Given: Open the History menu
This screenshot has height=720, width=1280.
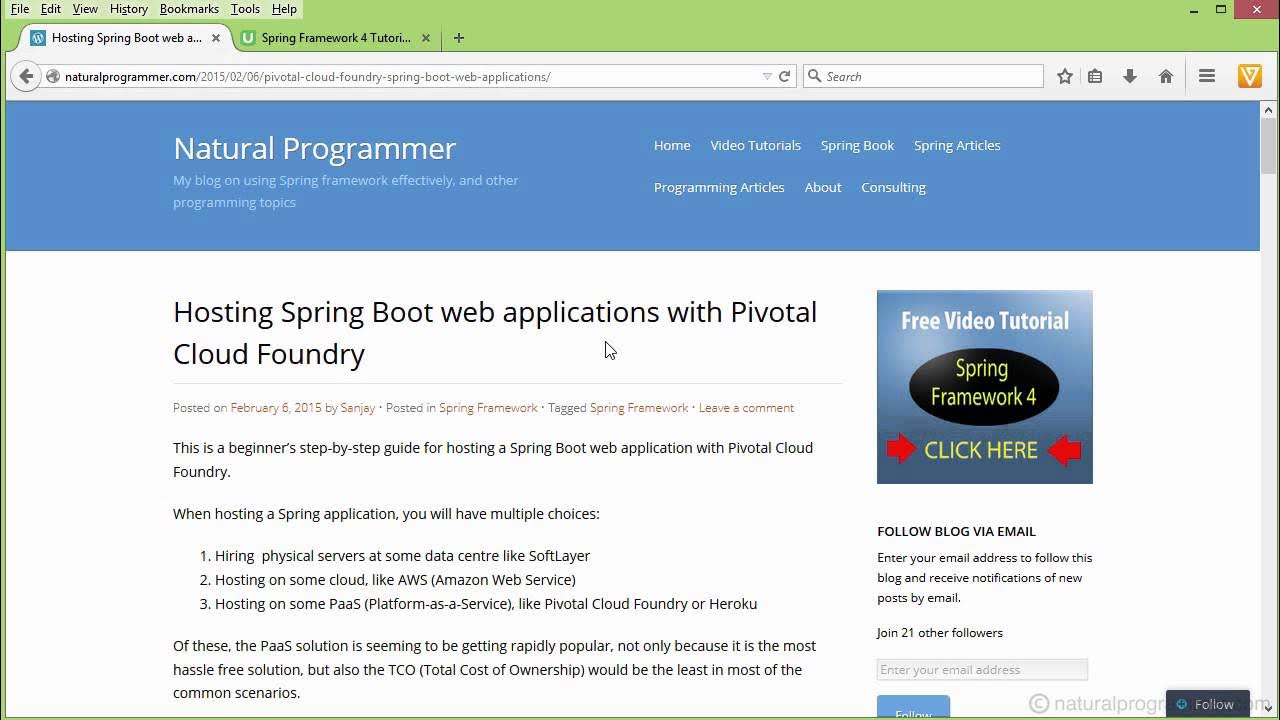Looking at the screenshot, I should (129, 9).
